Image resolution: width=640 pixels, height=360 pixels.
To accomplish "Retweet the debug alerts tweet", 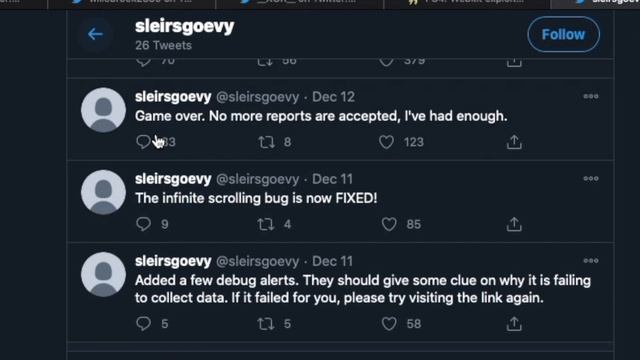I will [266, 324].
